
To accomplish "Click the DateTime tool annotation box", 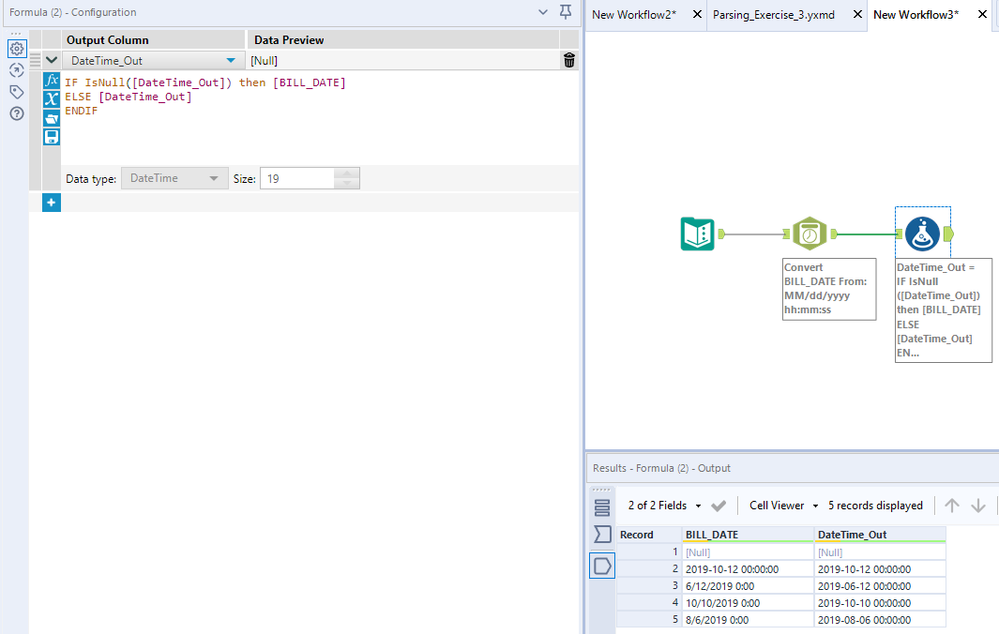I will 829,289.
